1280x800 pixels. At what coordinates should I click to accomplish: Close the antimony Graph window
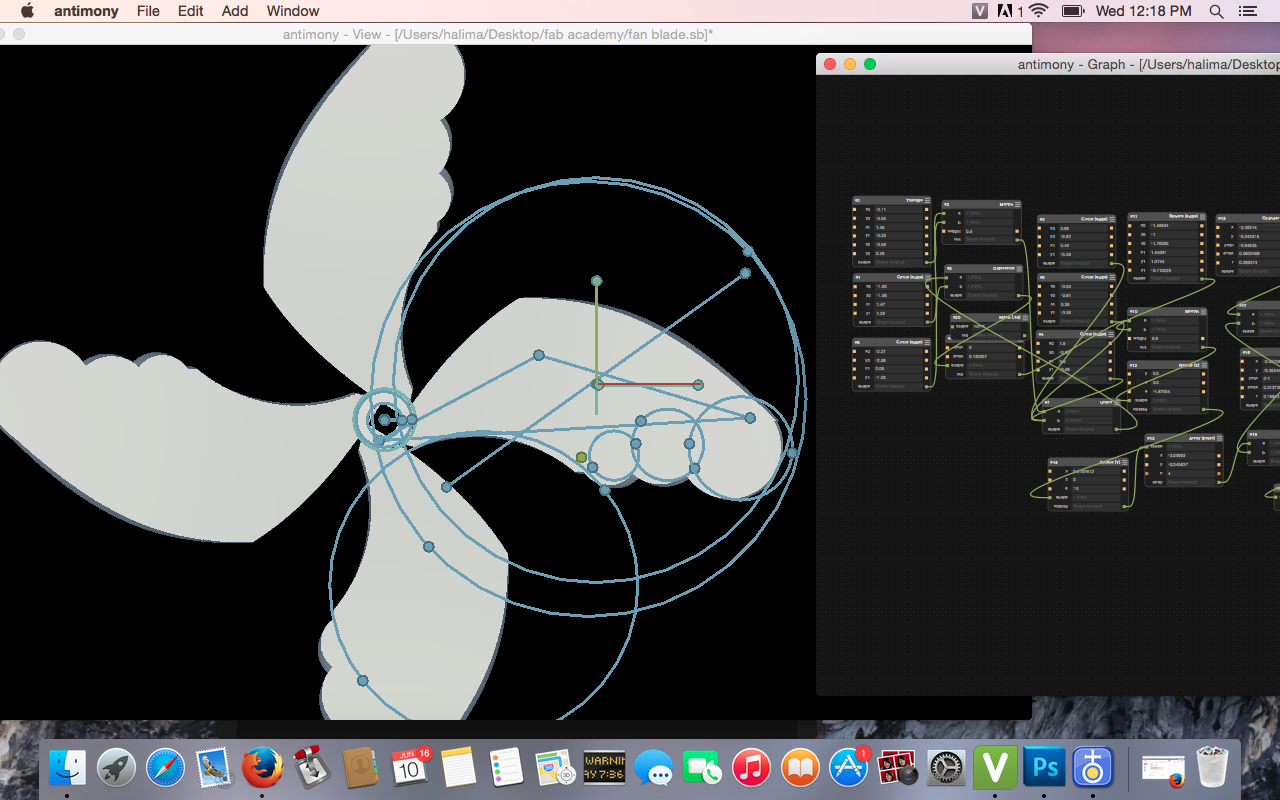(829, 64)
